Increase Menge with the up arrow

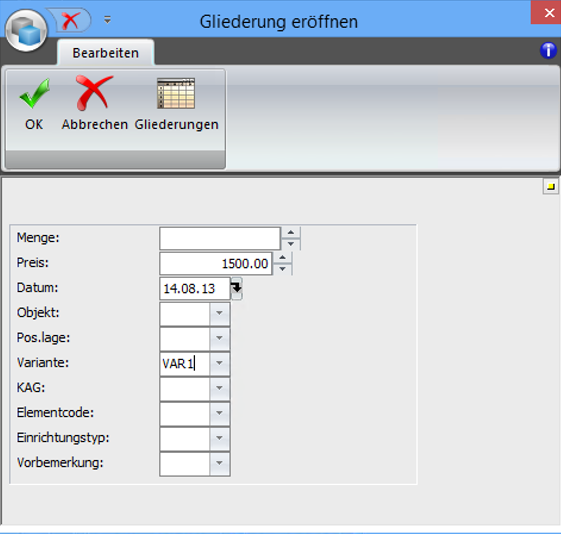[291, 232]
